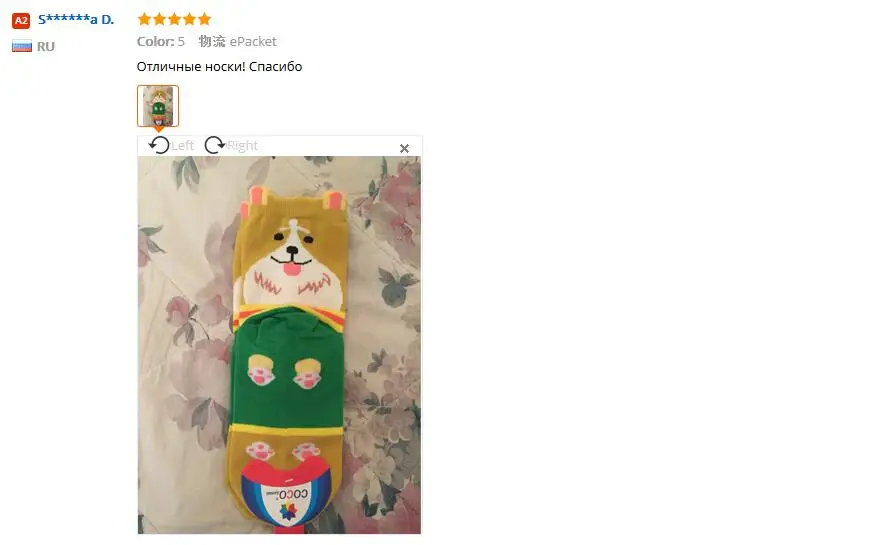
Task: Click the rotate left arrow icon
Action: pyautogui.click(x=159, y=145)
